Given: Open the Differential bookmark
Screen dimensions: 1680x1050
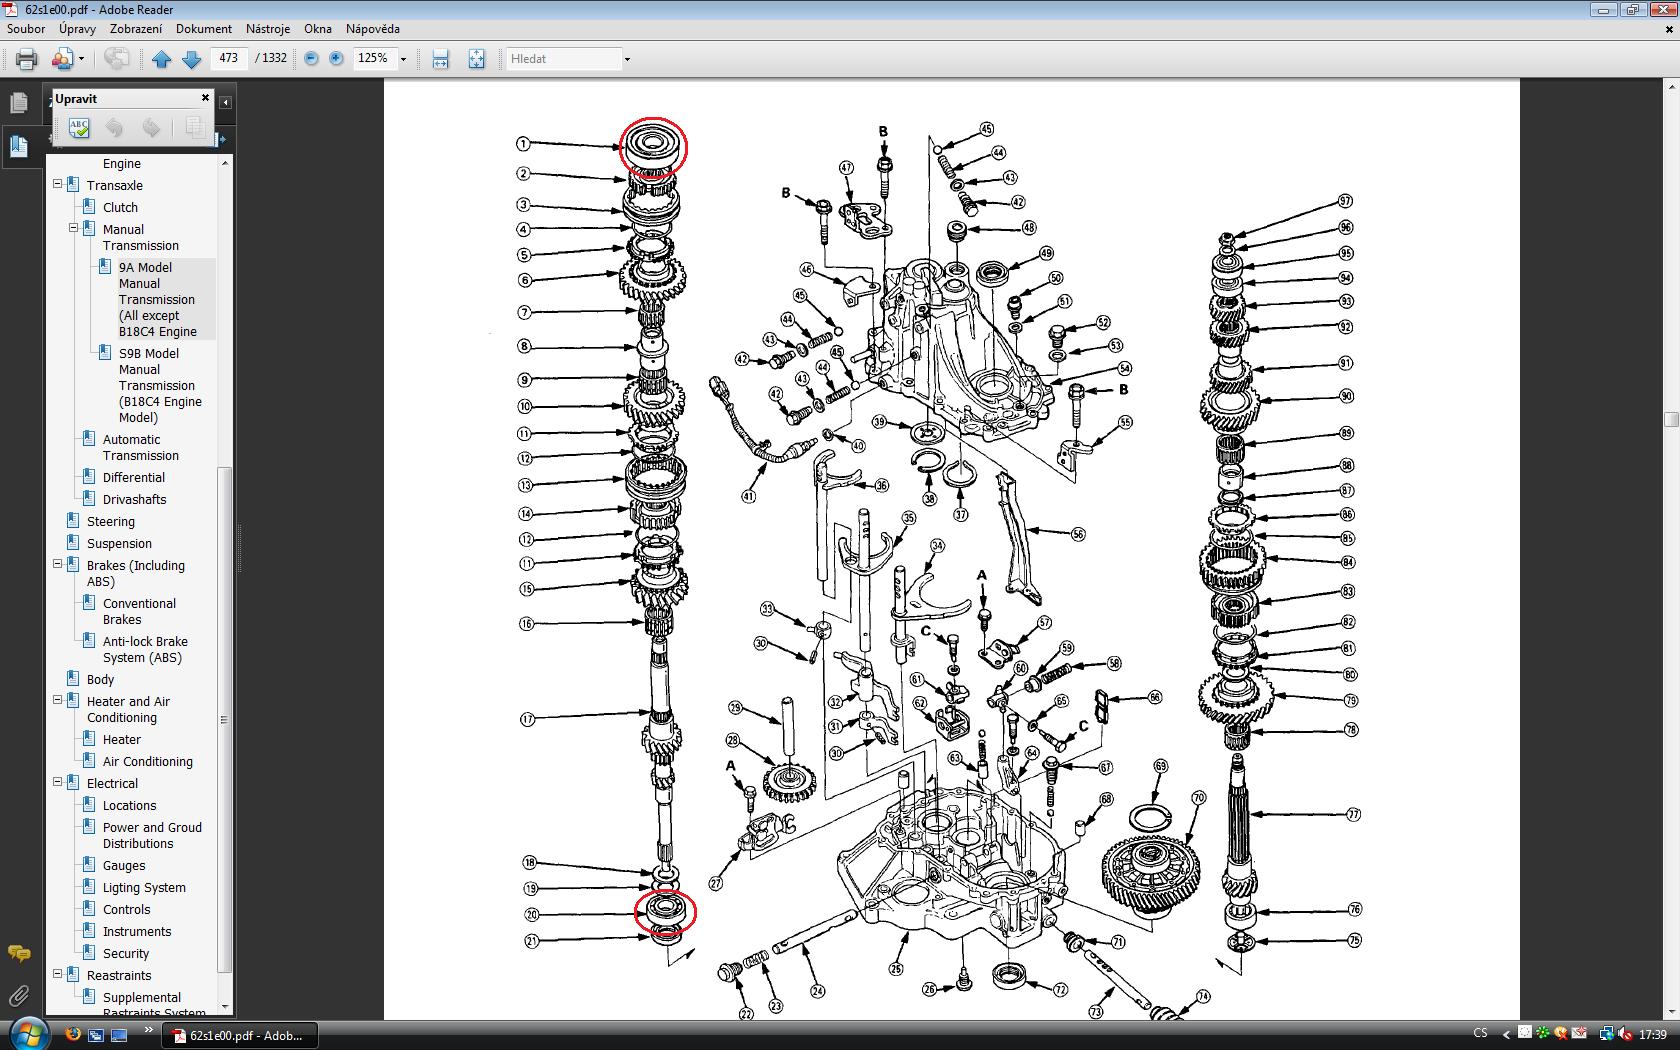Looking at the screenshot, I should [x=133, y=477].
